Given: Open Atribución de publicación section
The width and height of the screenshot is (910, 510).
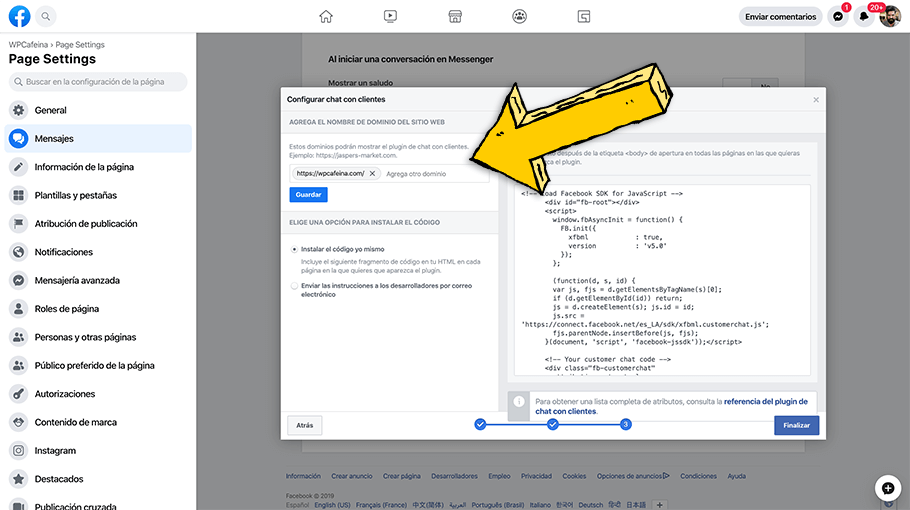Looking at the screenshot, I should (98, 224).
